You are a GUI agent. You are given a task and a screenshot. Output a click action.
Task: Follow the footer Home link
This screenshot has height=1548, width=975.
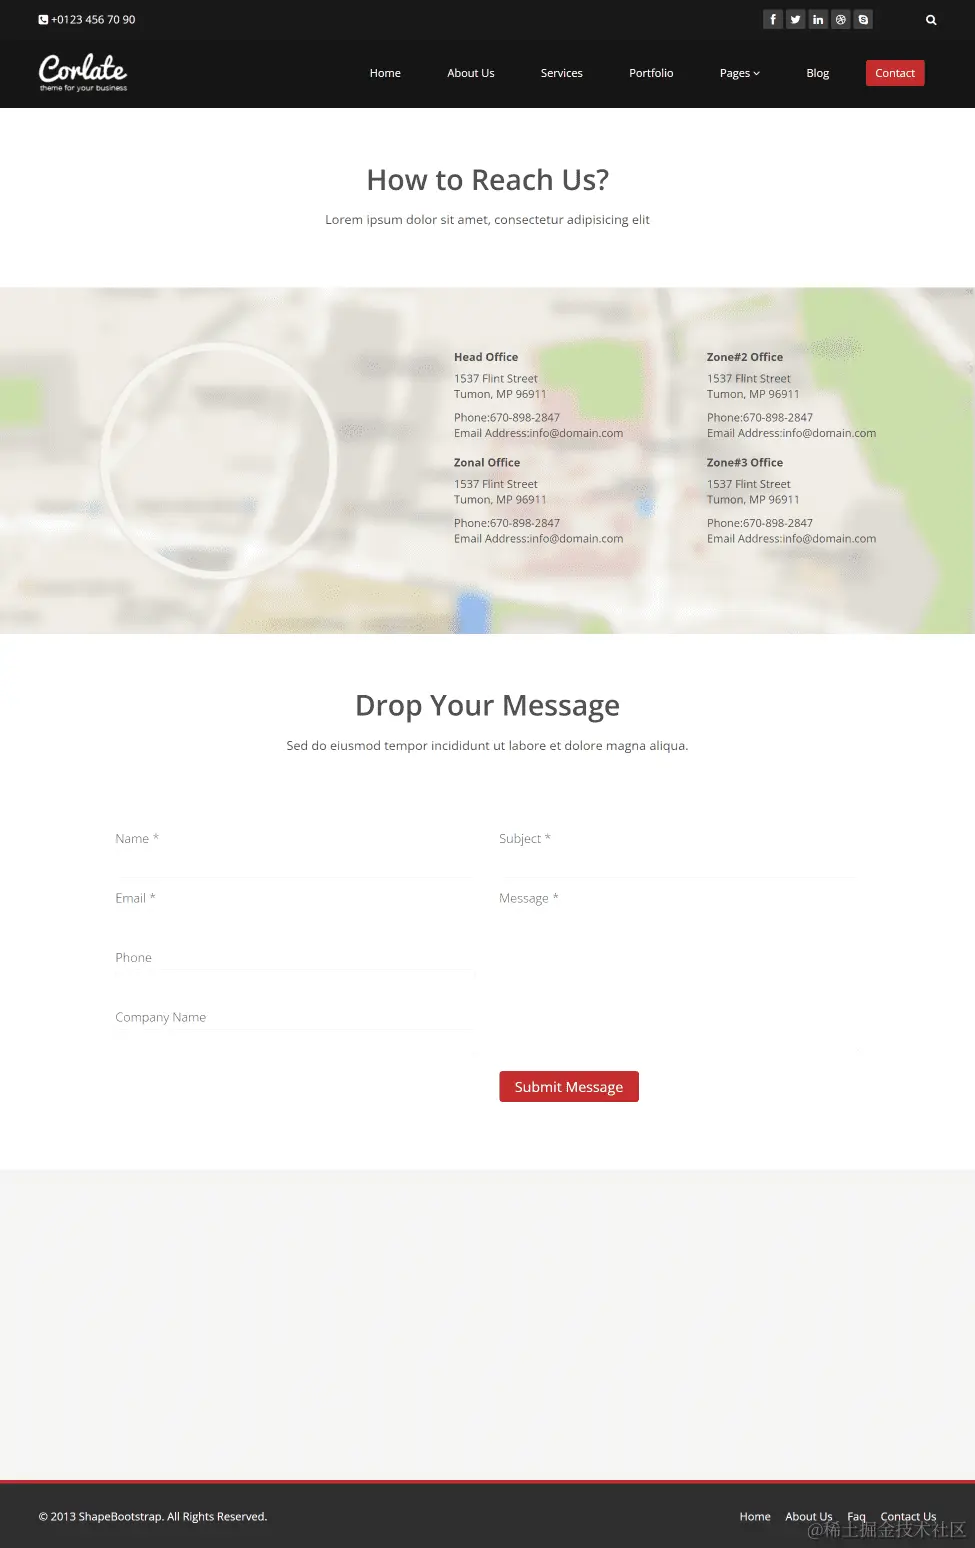click(755, 1516)
